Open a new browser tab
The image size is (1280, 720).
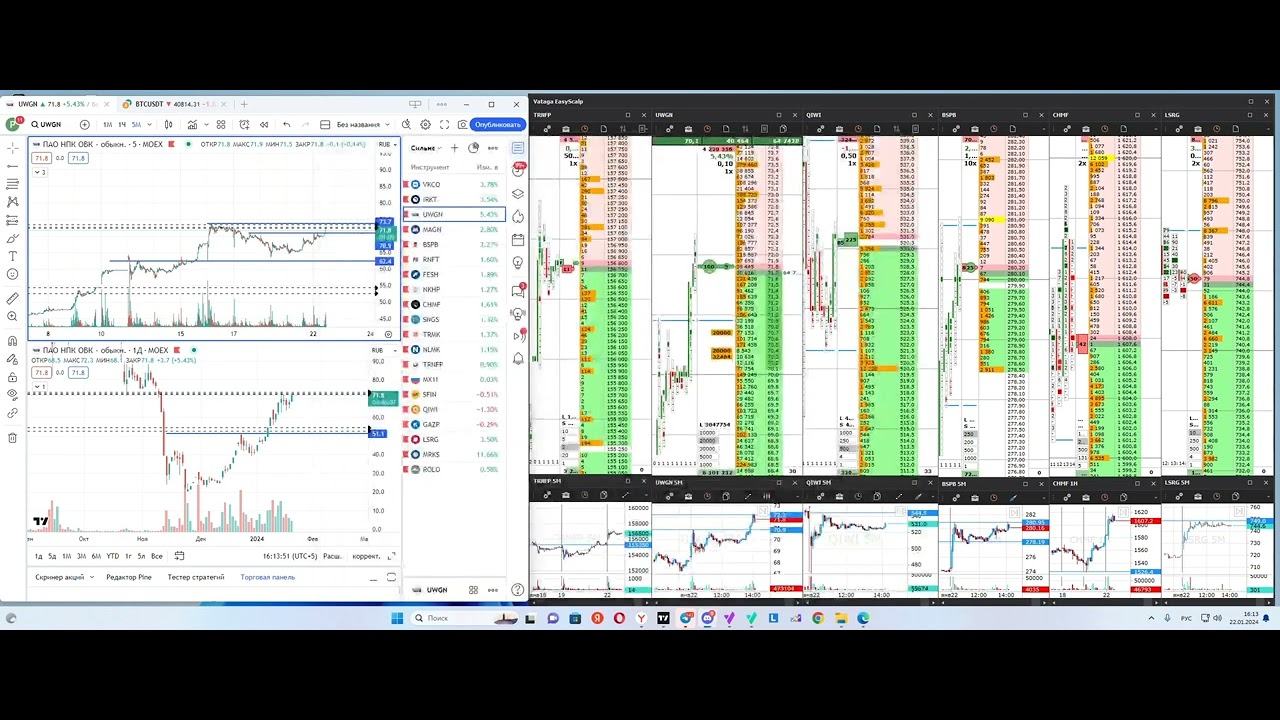coord(244,104)
